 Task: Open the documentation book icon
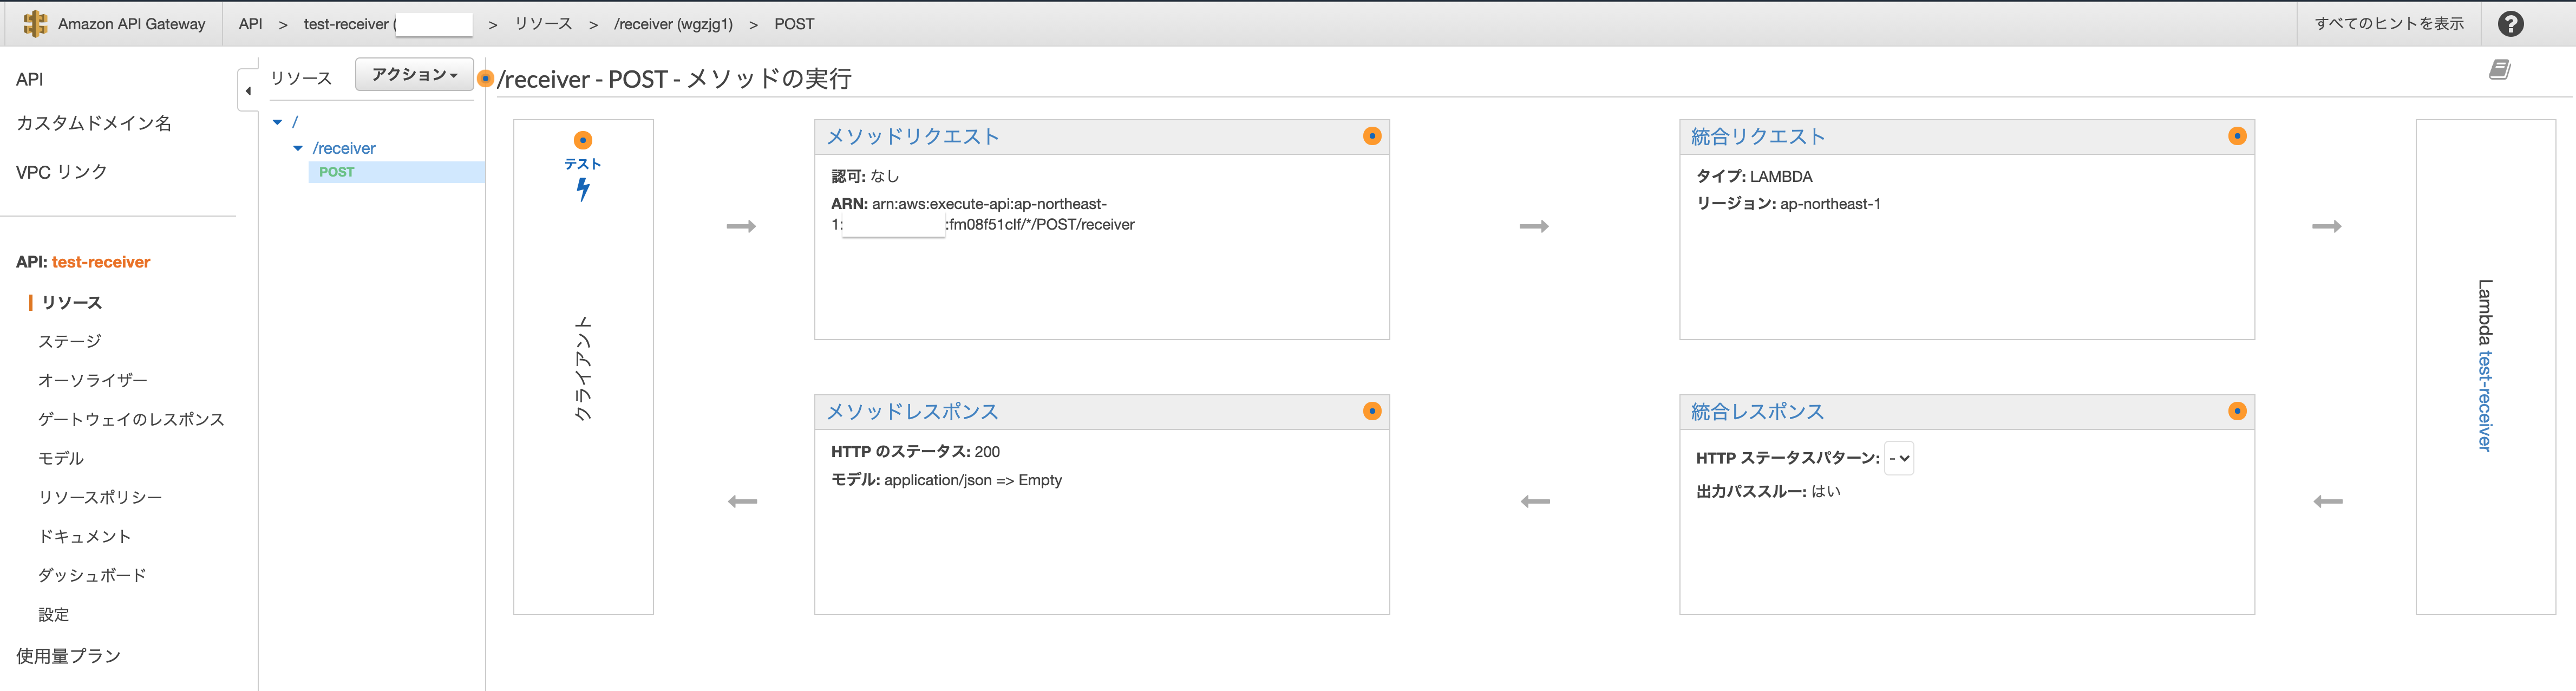(x=2499, y=70)
